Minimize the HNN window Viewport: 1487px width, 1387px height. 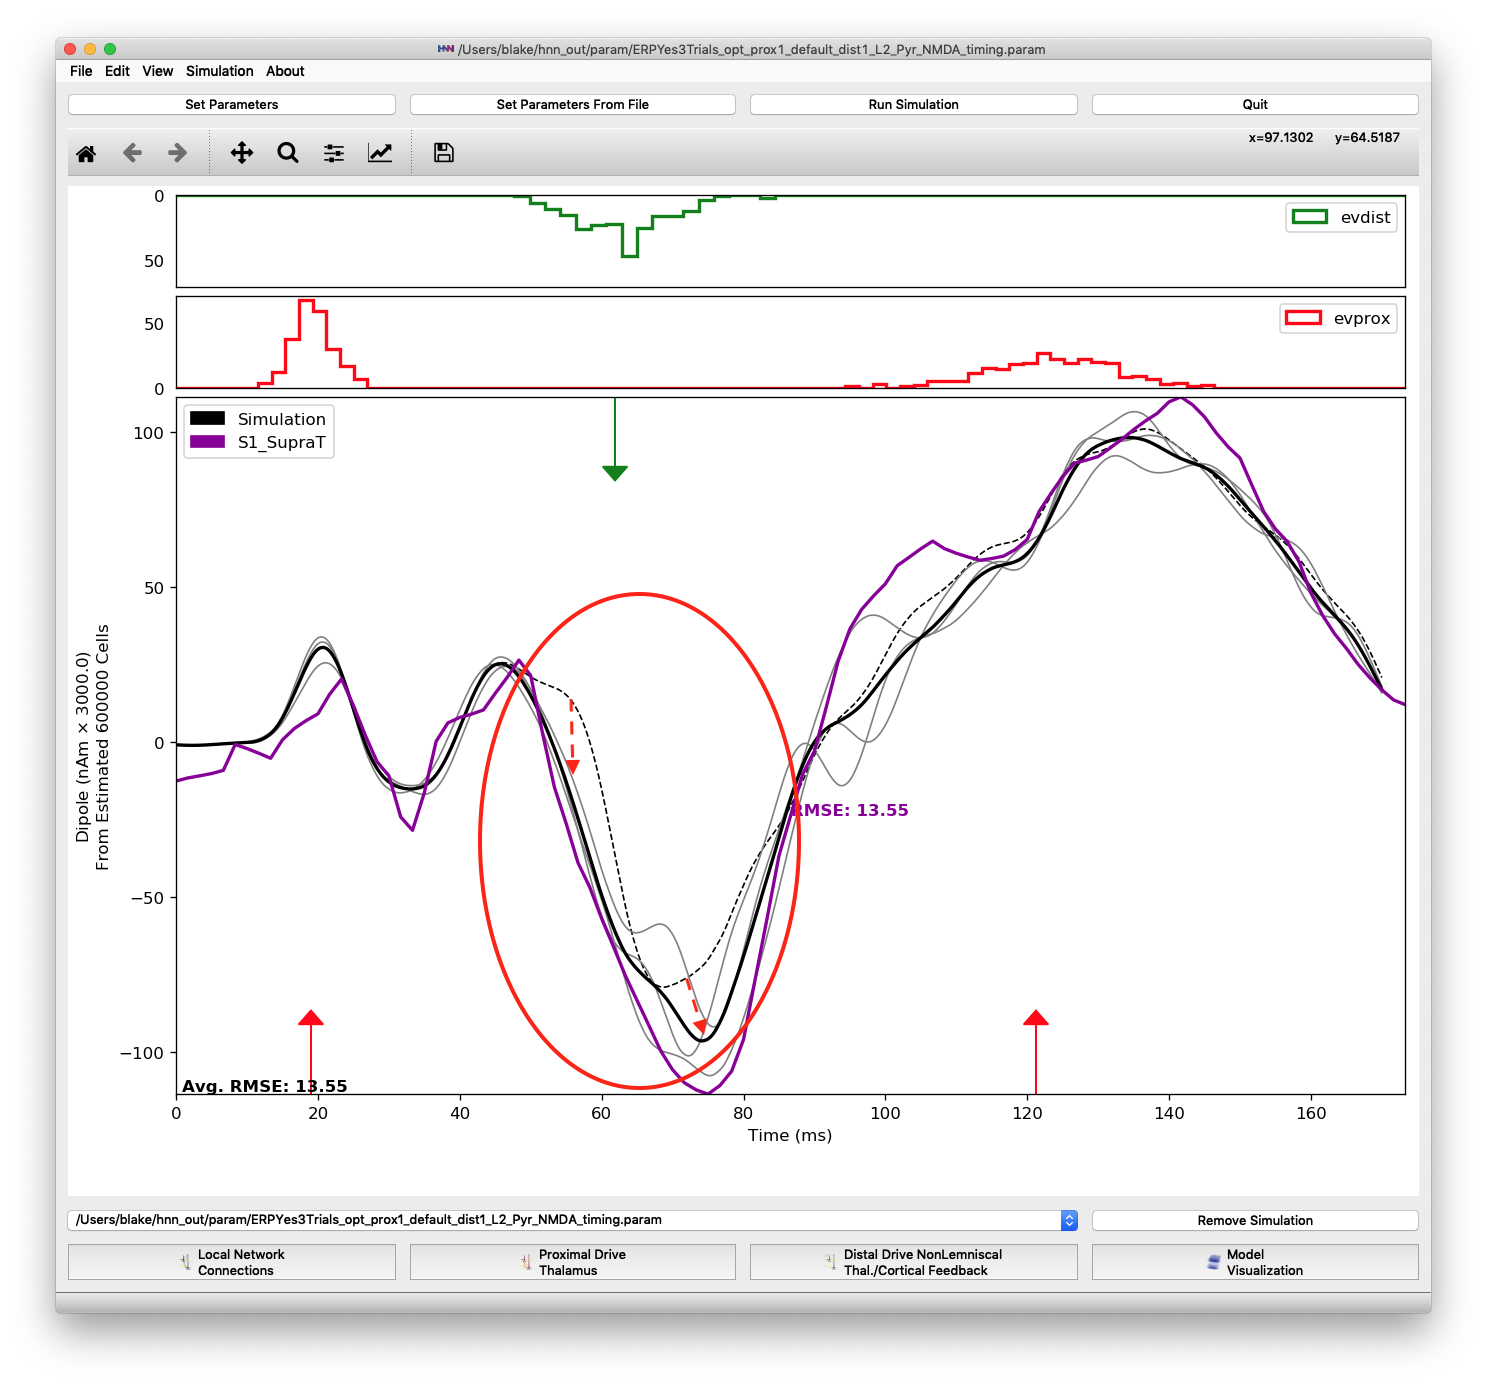90,49
